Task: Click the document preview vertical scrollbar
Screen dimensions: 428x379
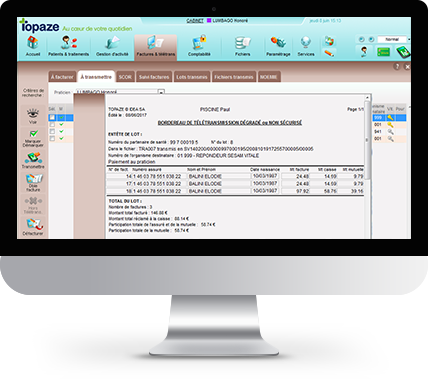Action: tap(367, 167)
